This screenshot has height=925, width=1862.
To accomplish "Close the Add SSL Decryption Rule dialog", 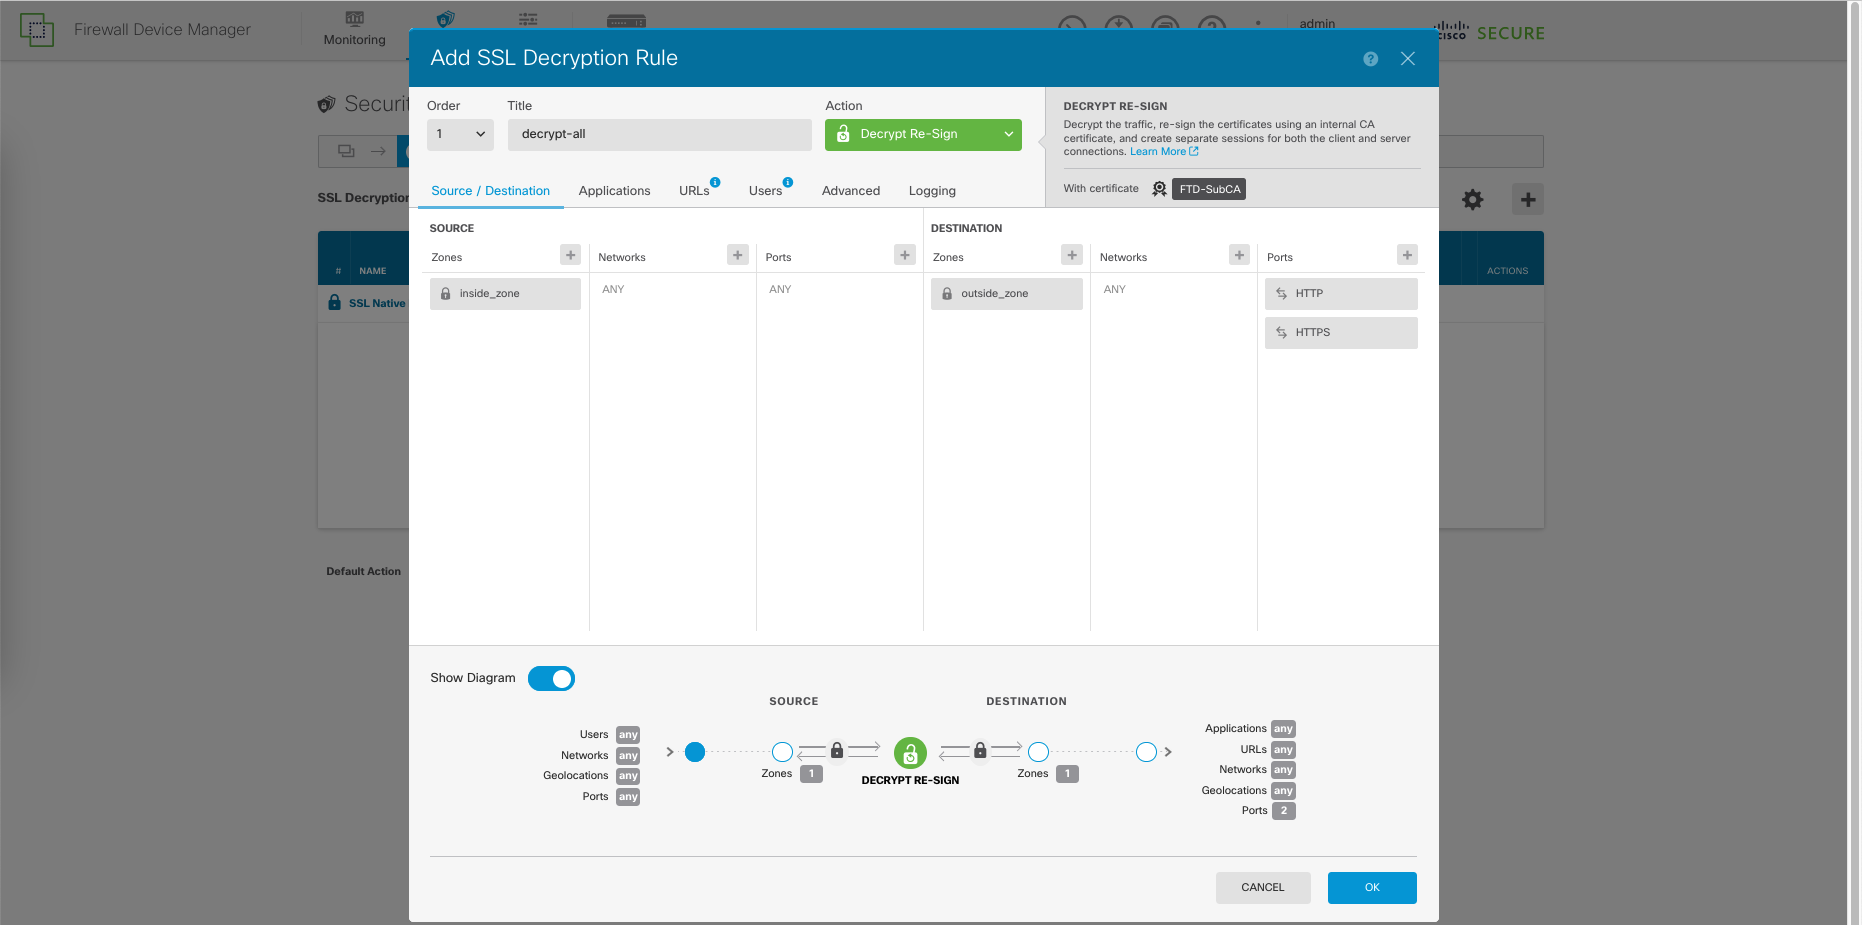I will click(x=1407, y=59).
